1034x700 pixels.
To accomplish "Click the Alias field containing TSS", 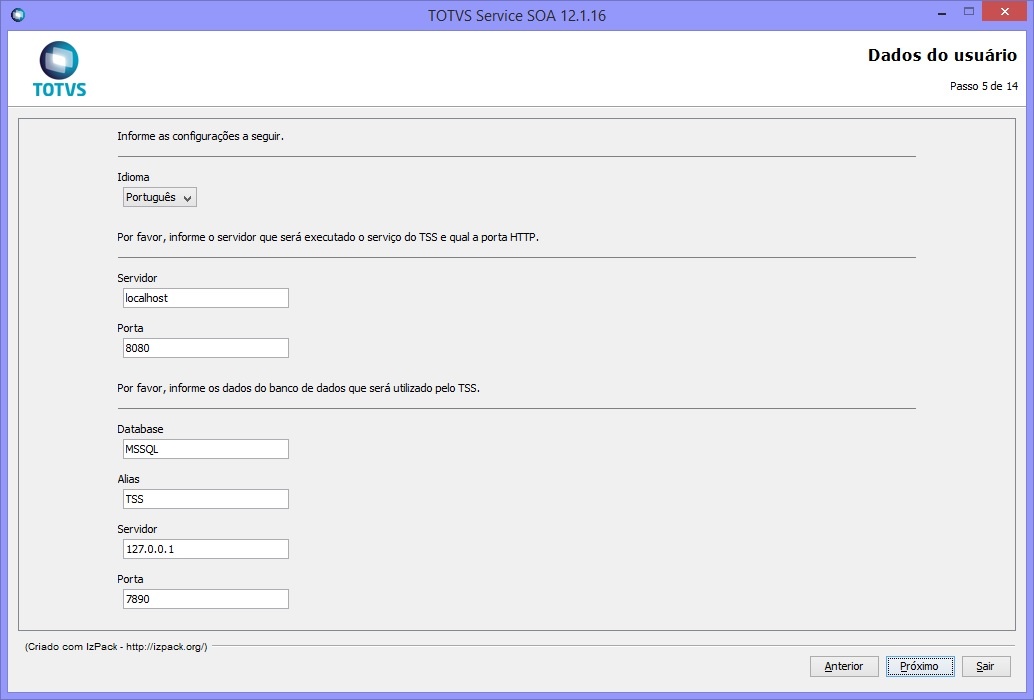I will 206,499.
